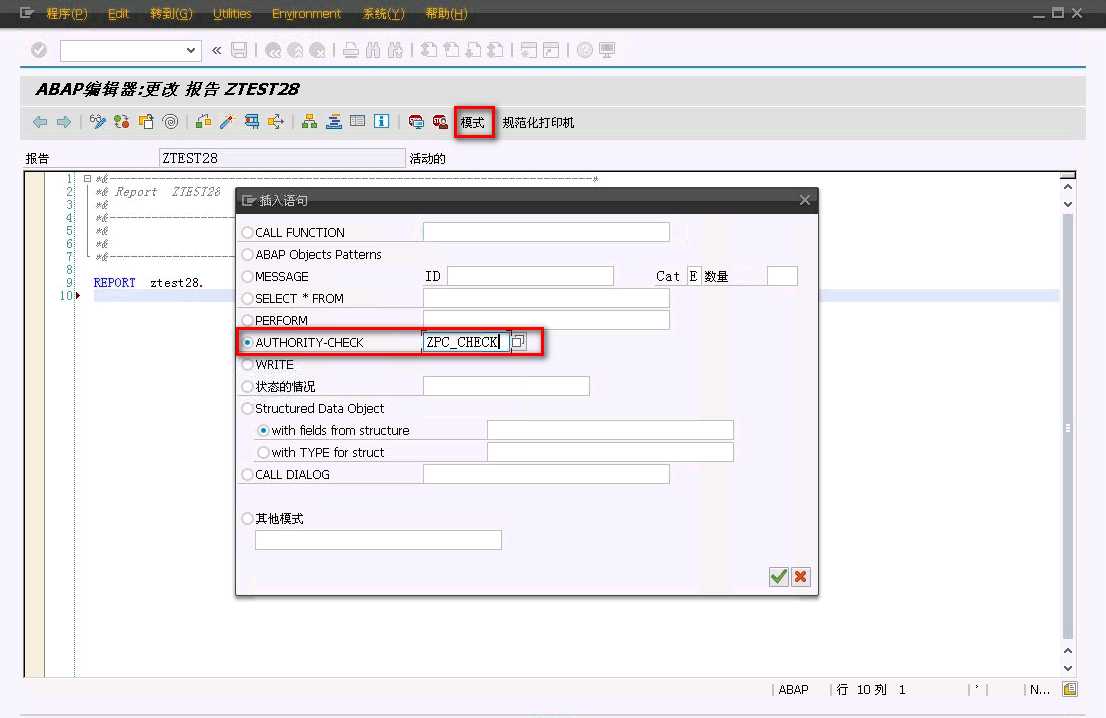Select the 其他模式 radio button
The width and height of the screenshot is (1106, 718).
pos(248,518)
